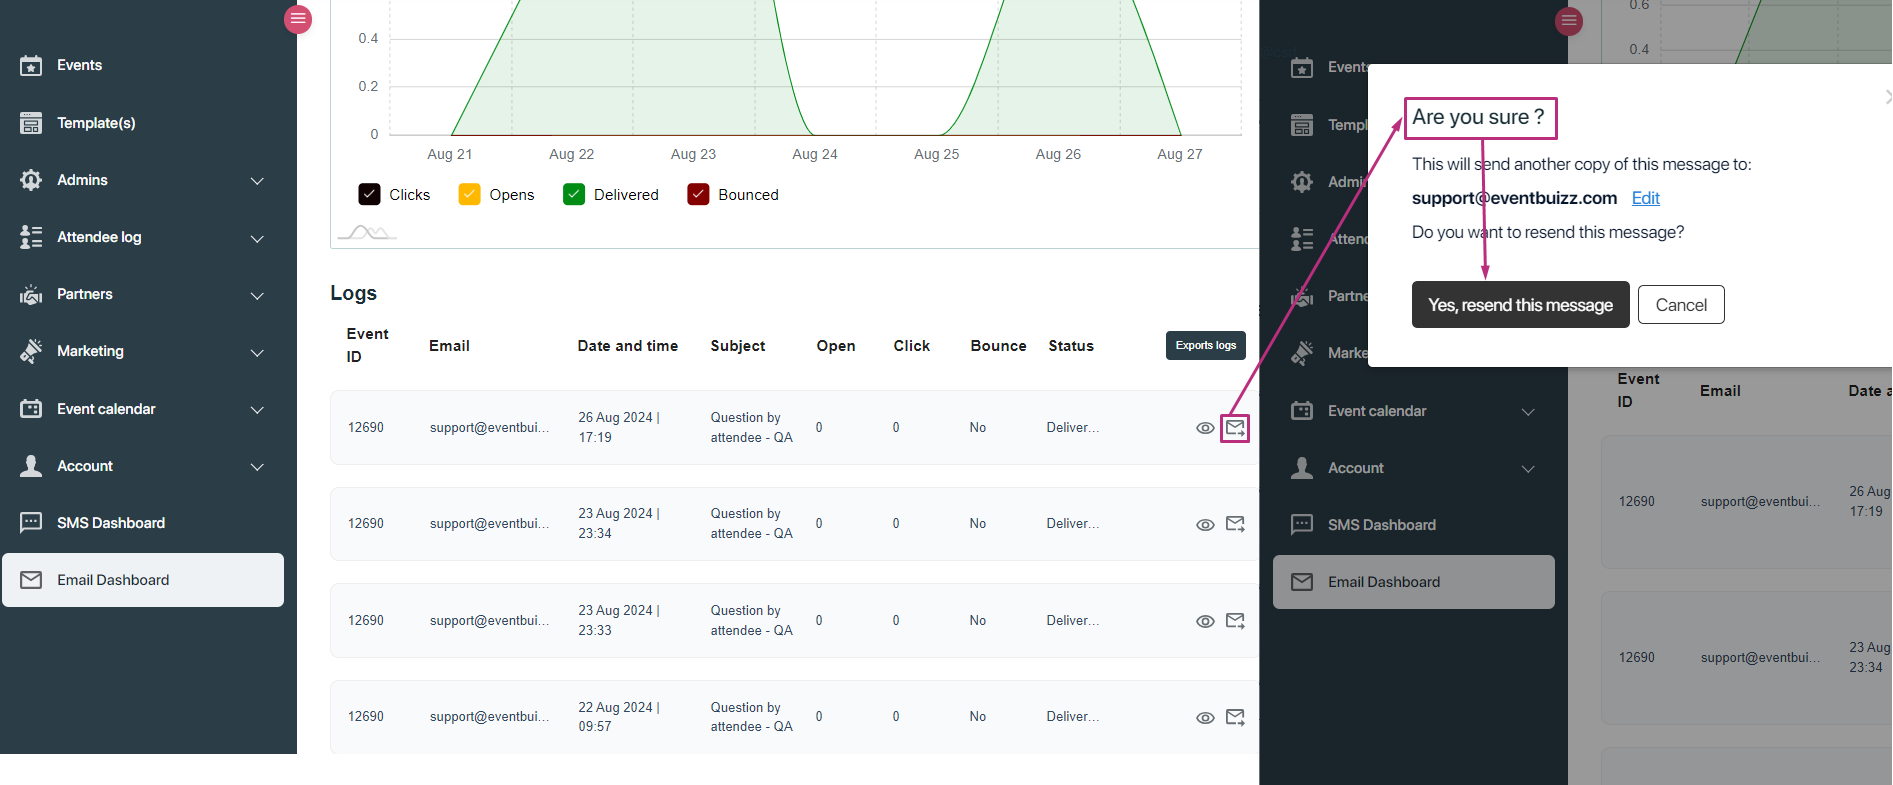
Task: Click the Template(s) icon in left sidebar
Action: click(31, 123)
